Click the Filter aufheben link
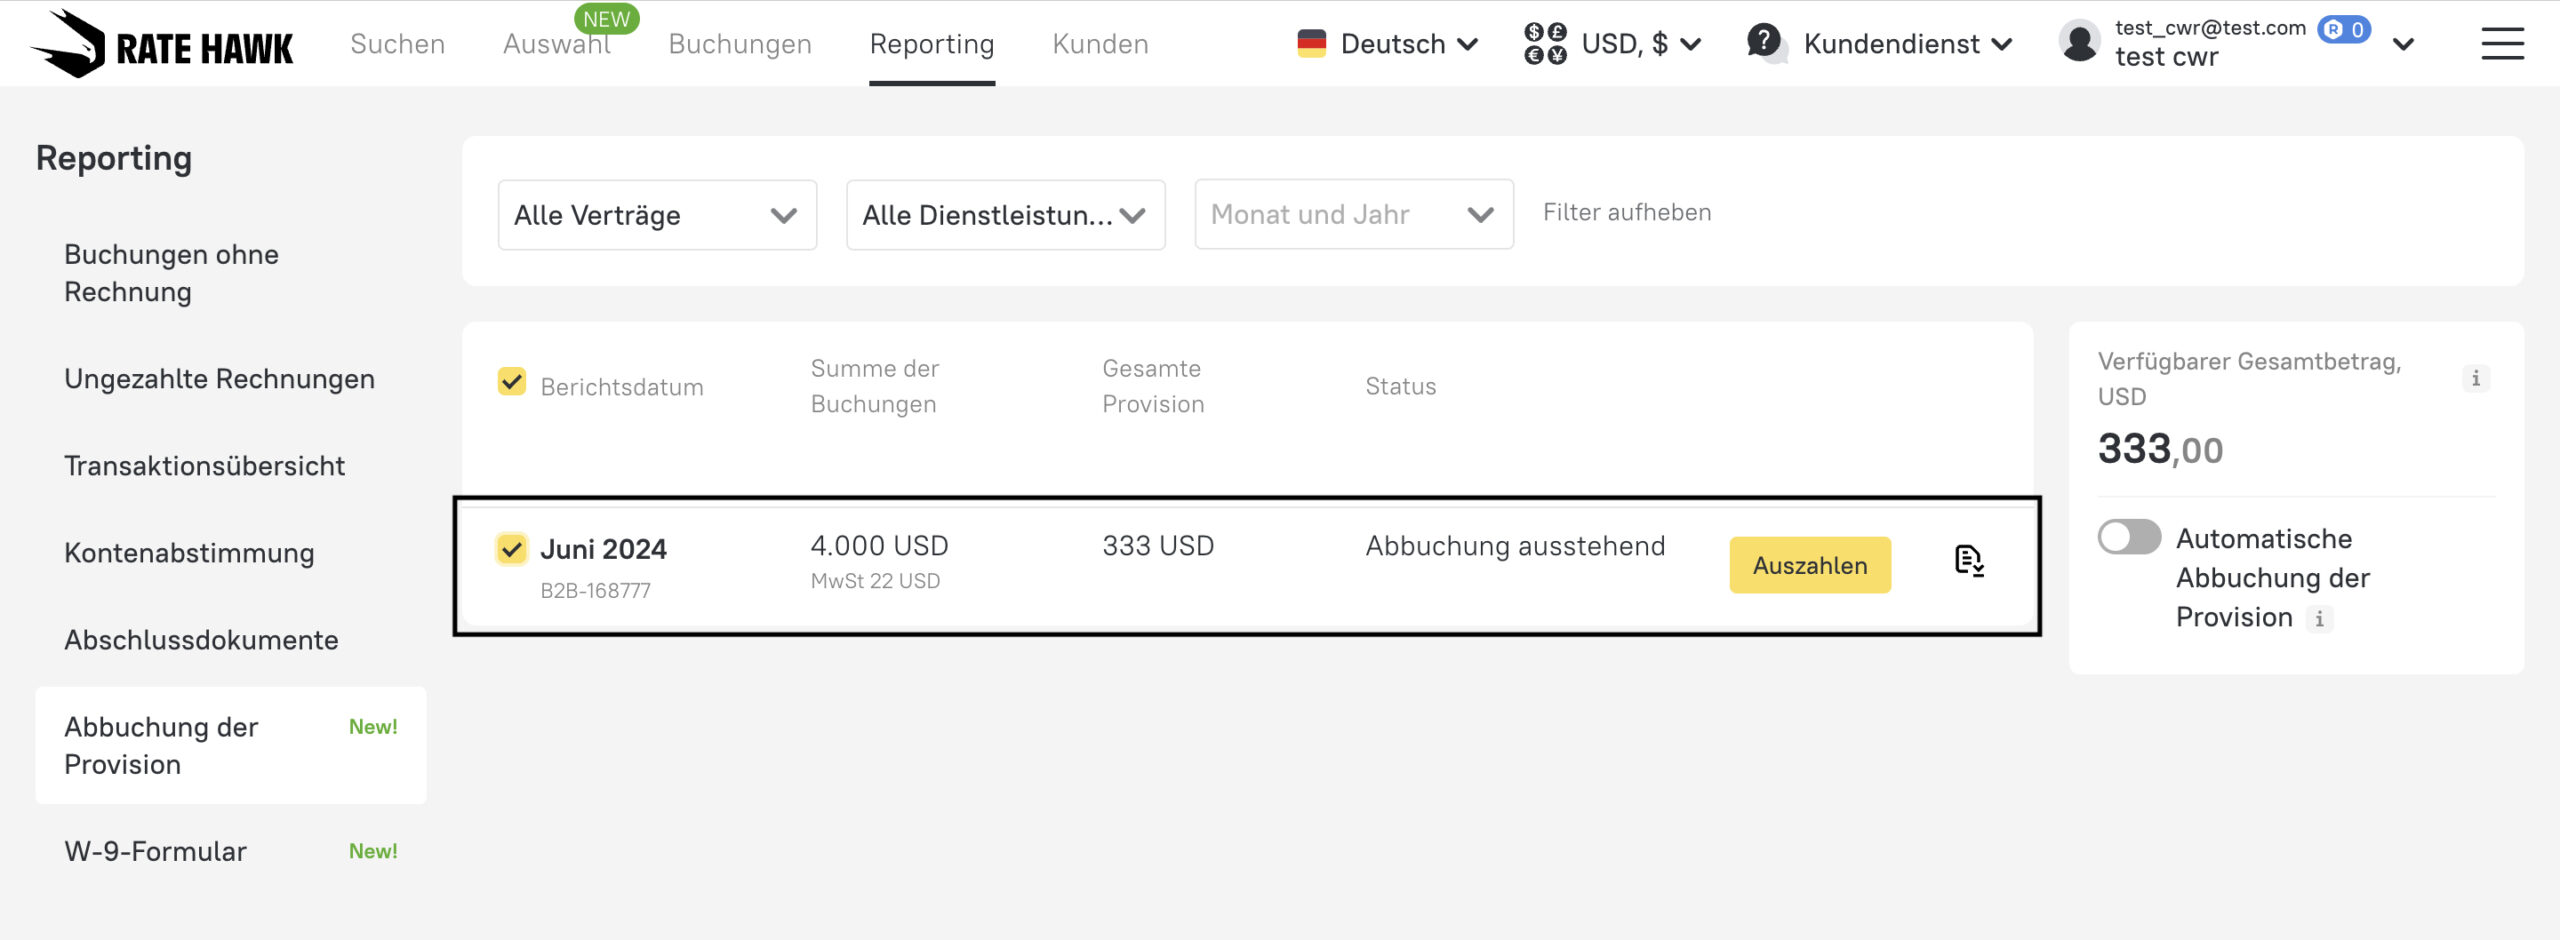The image size is (2560, 940). (x=1627, y=213)
